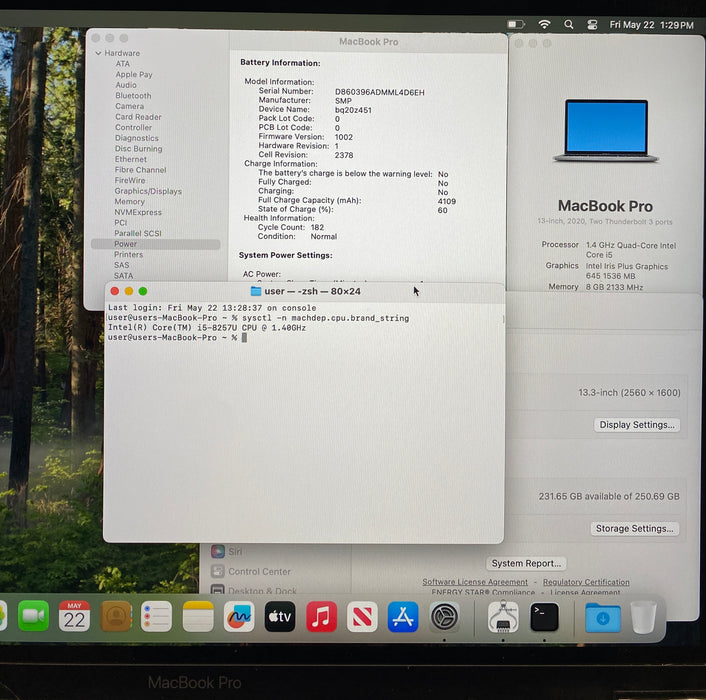Select Memory in hardware sidebar
This screenshot has height=700, width=706.
coord(129,202)
